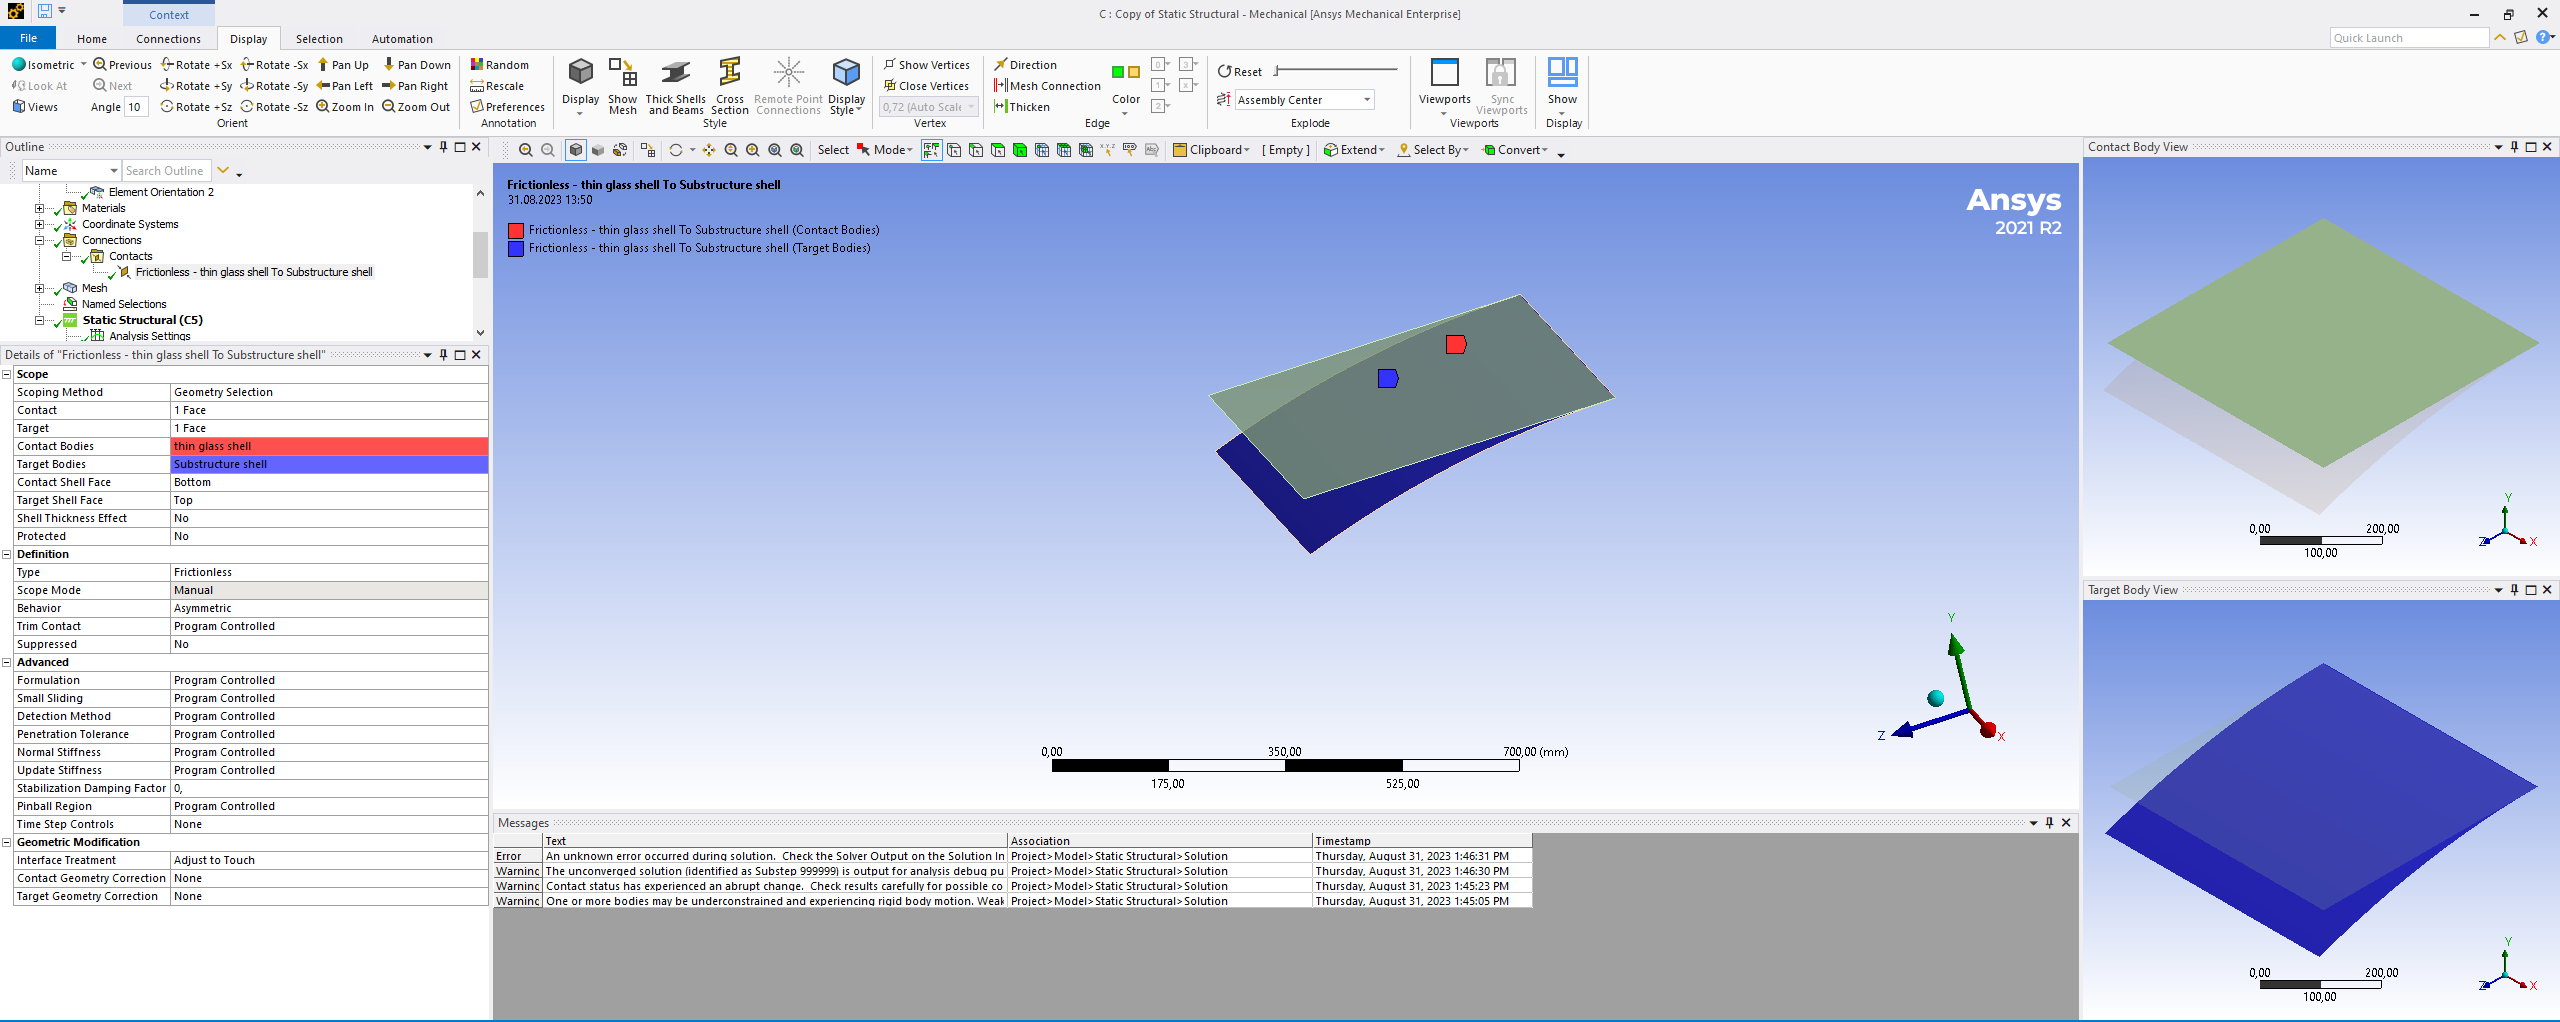The height and width of the screenshot is (1022, 2560).
Task: Switch to the Selection ribbon tab
Action: point(319,39)
